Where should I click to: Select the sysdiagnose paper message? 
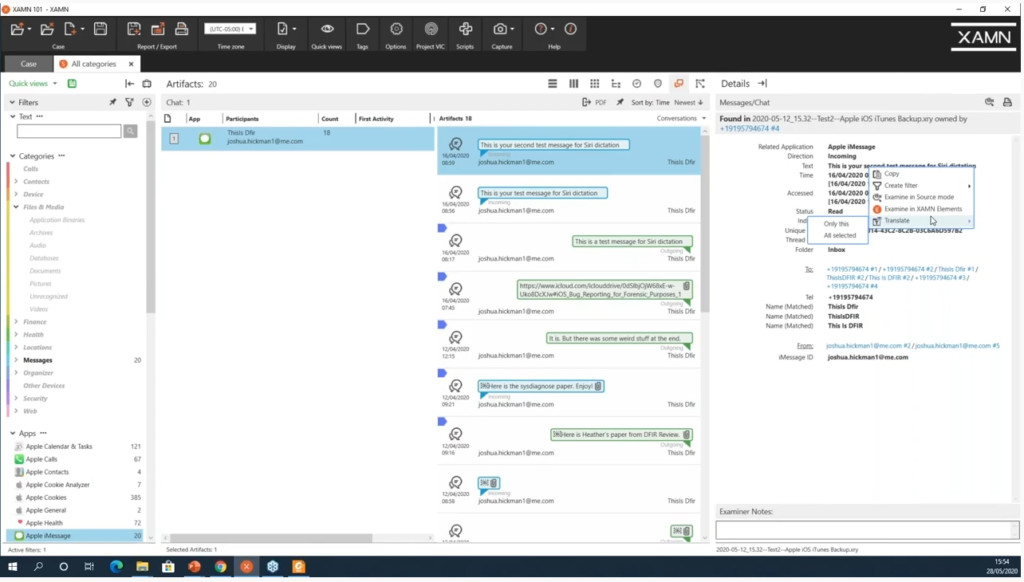pos(540,386)
